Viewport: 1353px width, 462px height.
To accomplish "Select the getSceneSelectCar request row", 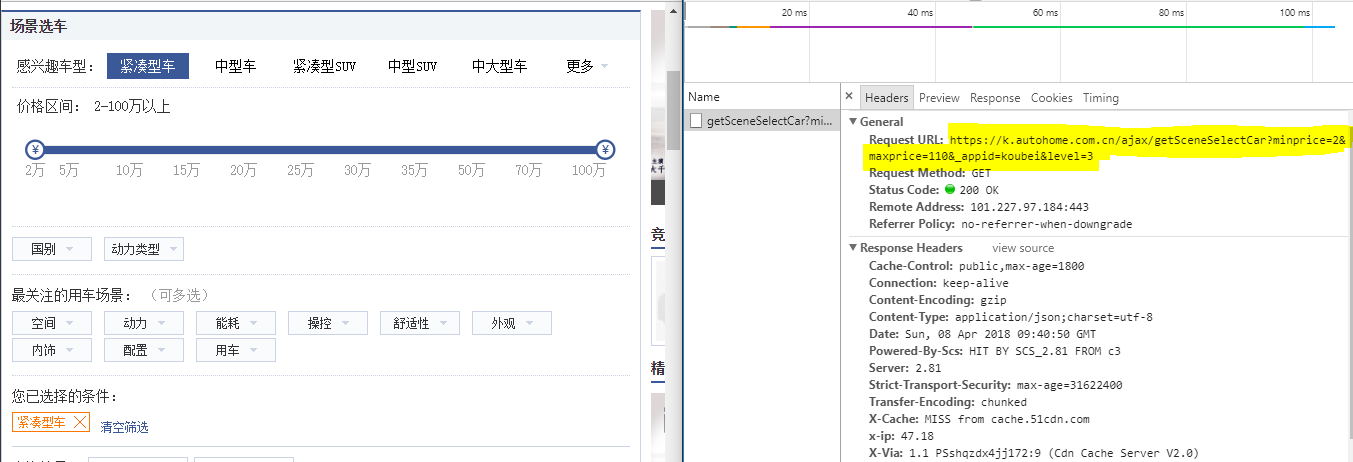I will pos(762,121).
